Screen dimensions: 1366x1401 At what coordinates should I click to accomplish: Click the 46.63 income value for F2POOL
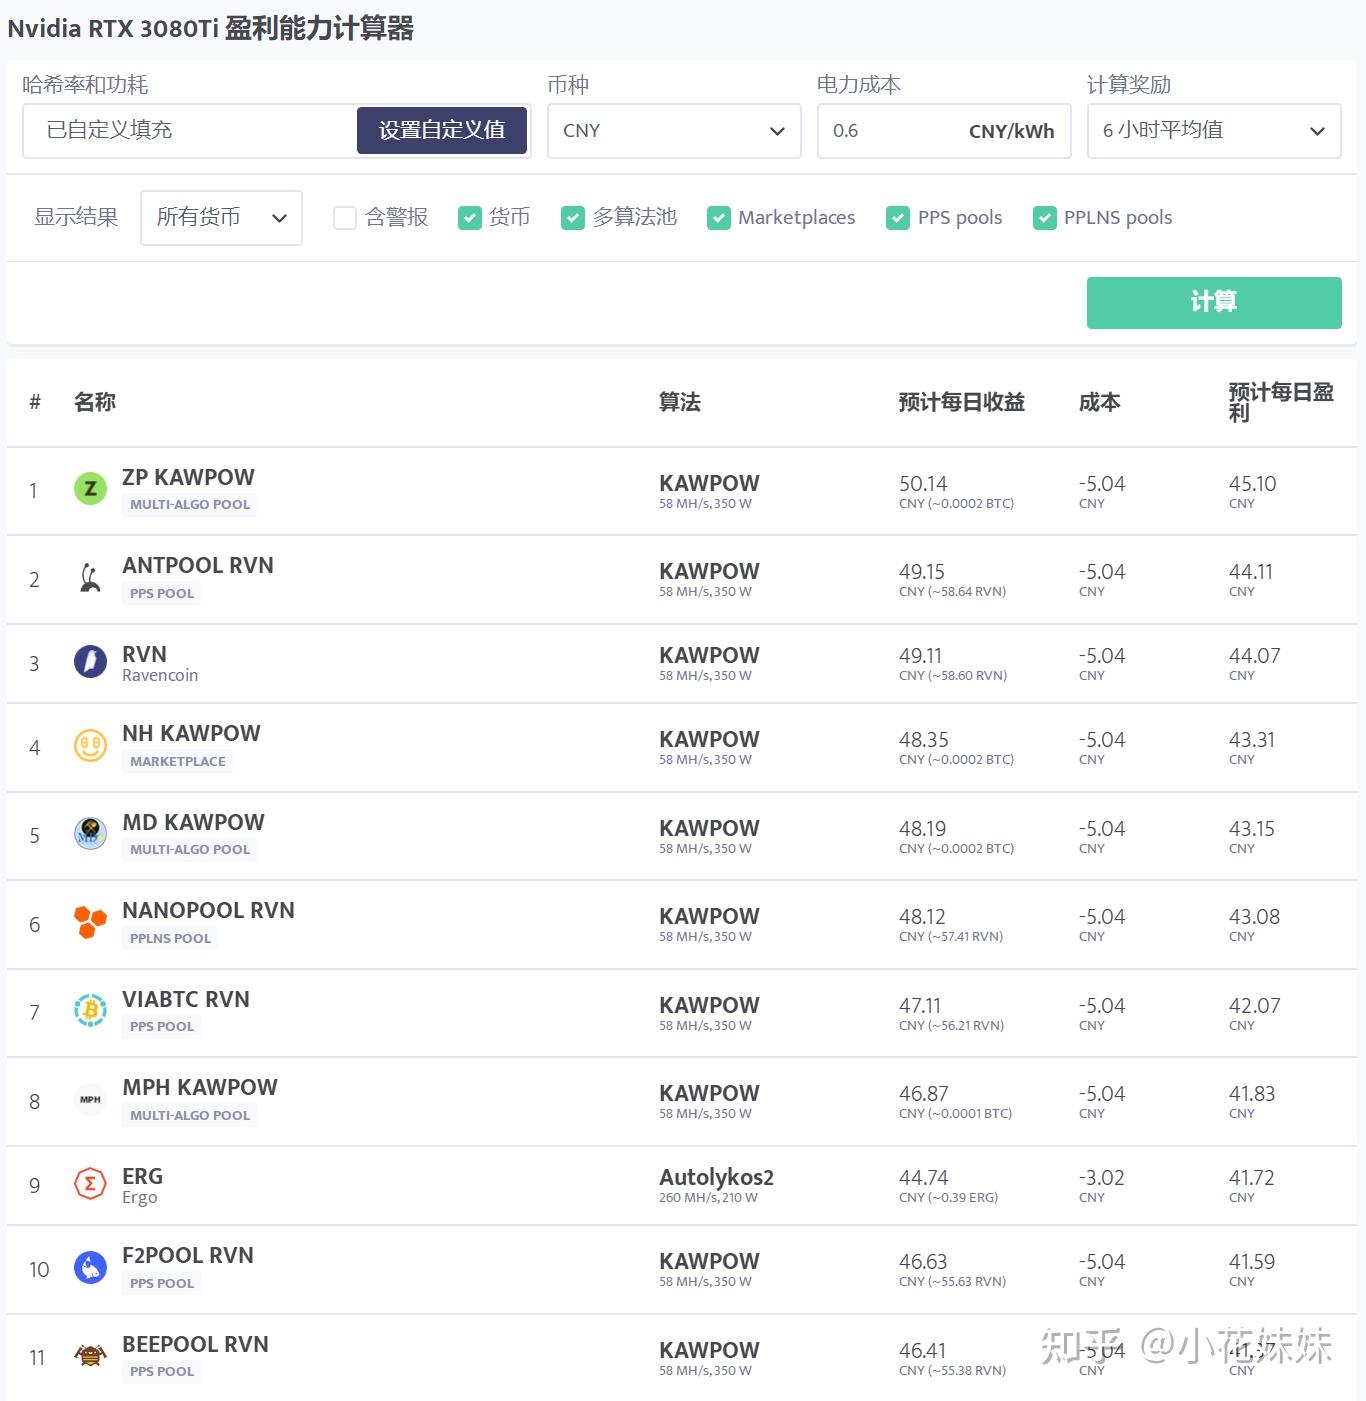(x=922, y=1262)
